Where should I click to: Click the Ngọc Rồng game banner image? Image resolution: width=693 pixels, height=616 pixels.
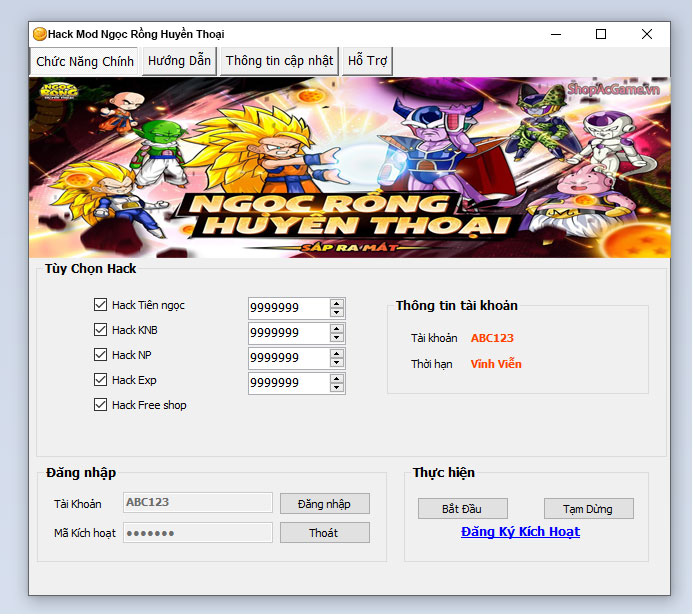[x=350, y=167]
